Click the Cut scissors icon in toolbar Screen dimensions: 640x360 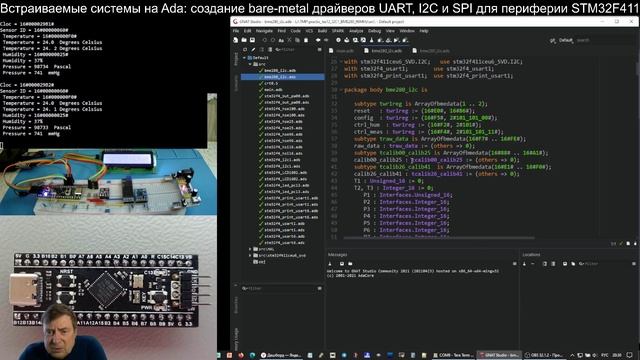coord(289,40)
